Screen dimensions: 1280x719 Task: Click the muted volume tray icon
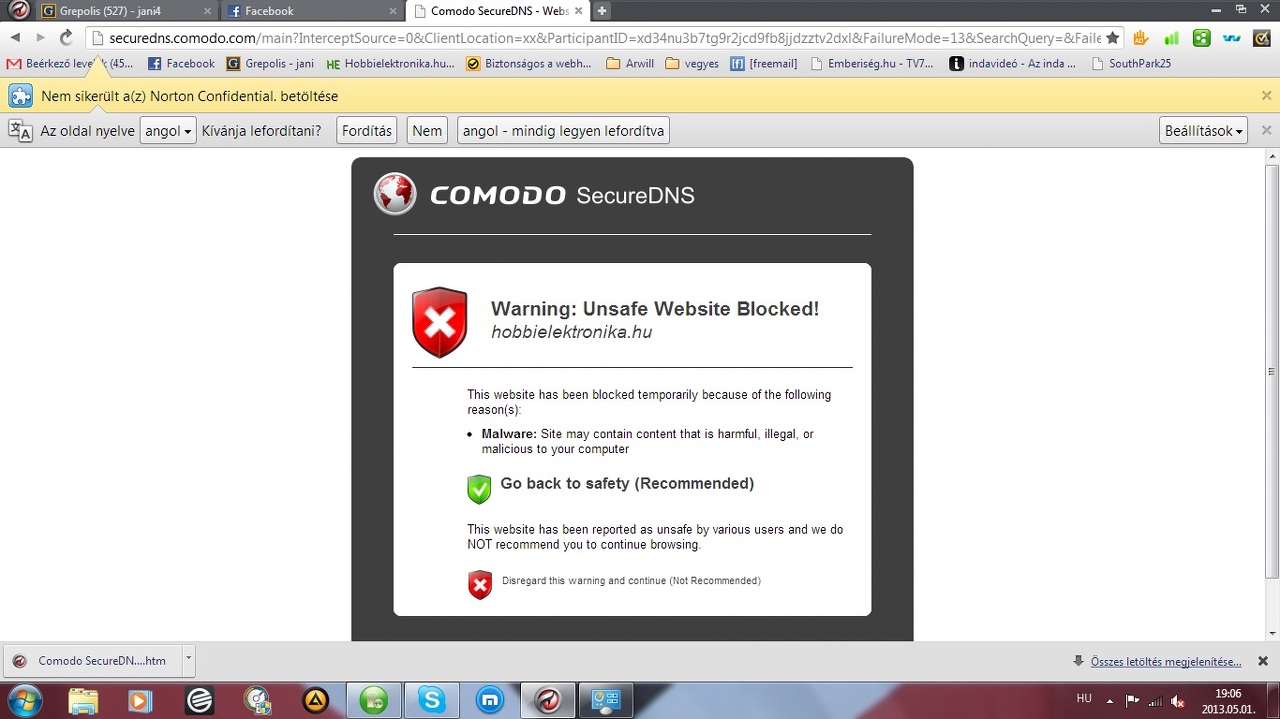[1179, 700]
